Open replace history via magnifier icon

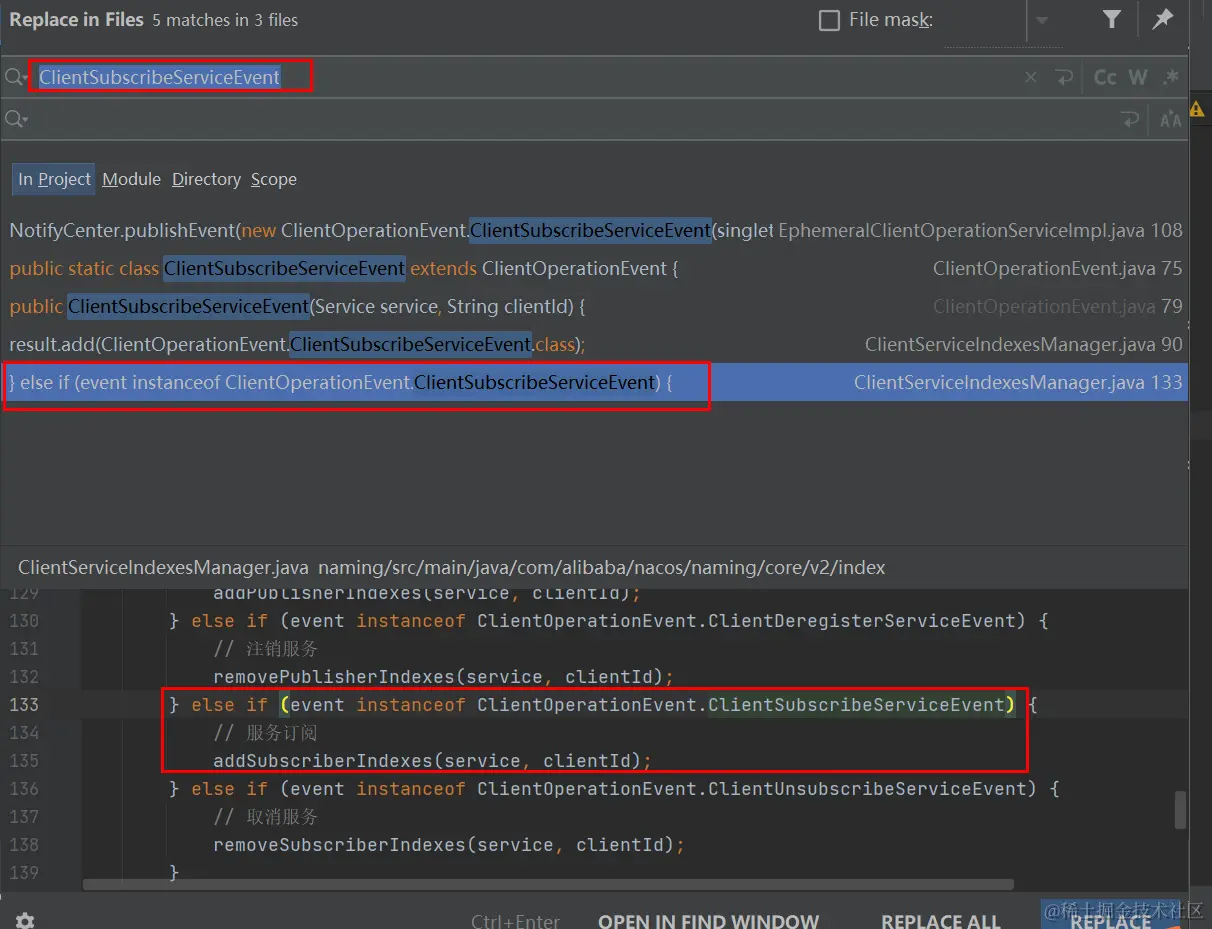(x=16, y=119)
